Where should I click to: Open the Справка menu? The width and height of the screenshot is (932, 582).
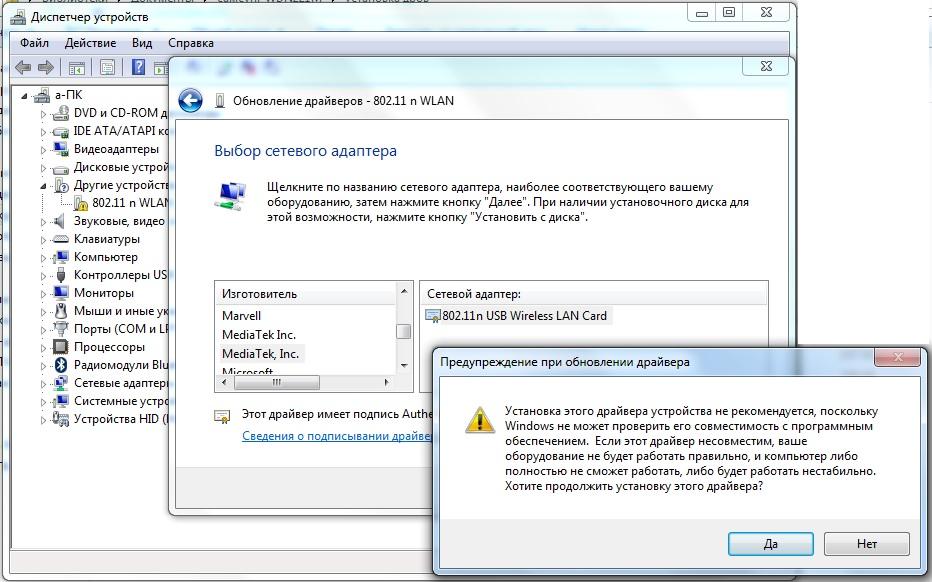click(x=191, y=43)
